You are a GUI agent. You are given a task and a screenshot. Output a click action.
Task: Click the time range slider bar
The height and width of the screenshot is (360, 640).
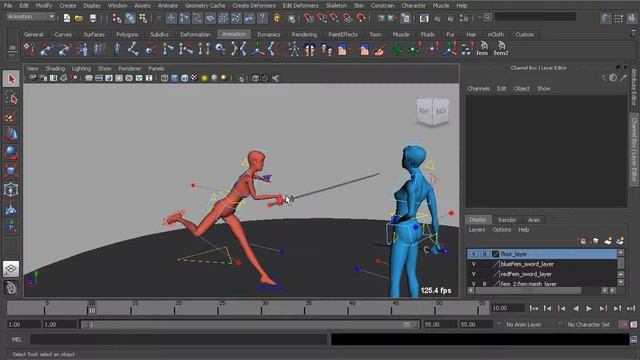(250, 324)
